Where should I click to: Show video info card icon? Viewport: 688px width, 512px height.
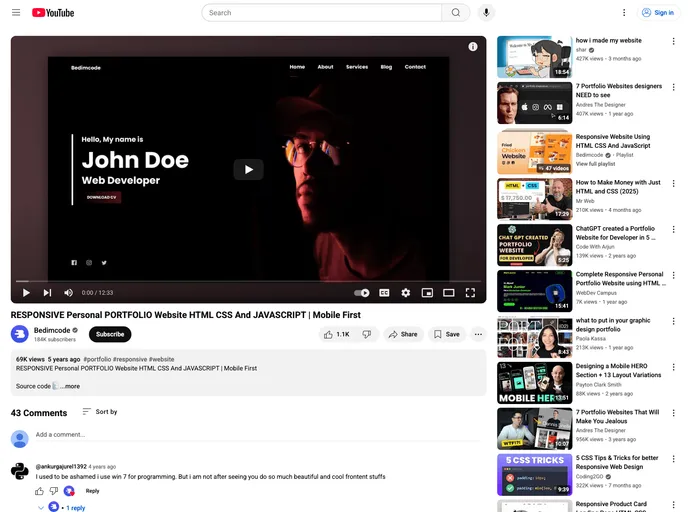[473, 47]
